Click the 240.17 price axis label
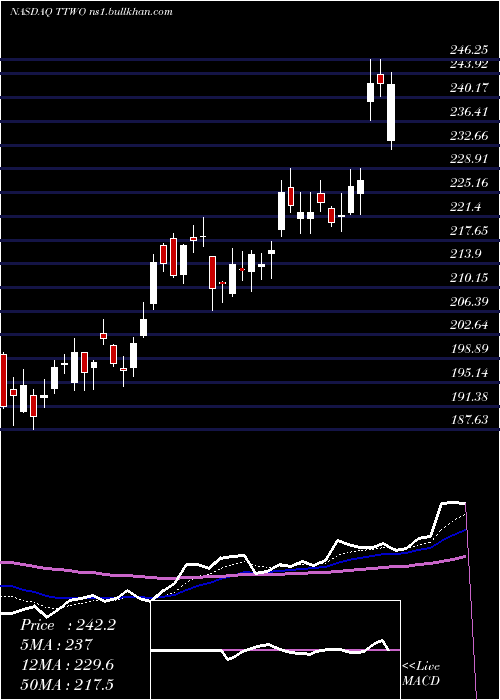The image size is (500, 700). tap(468, 88)
